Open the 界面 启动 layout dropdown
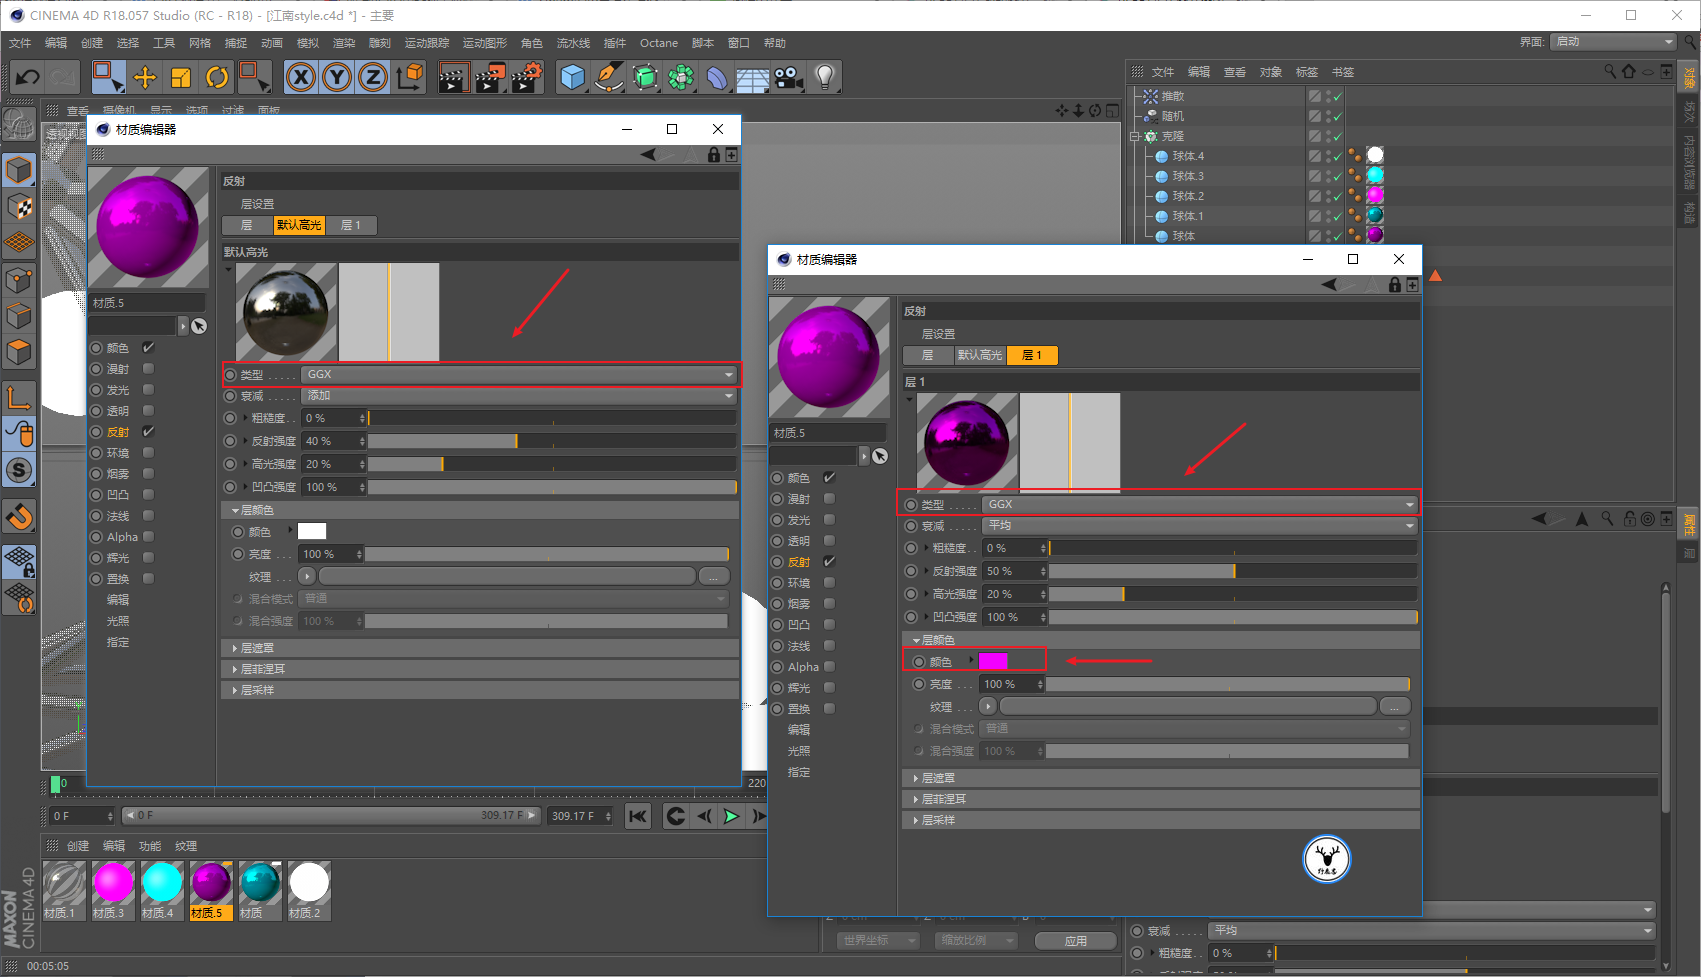This screenshot has height=977, width=1701. [x=1613, y=41]
